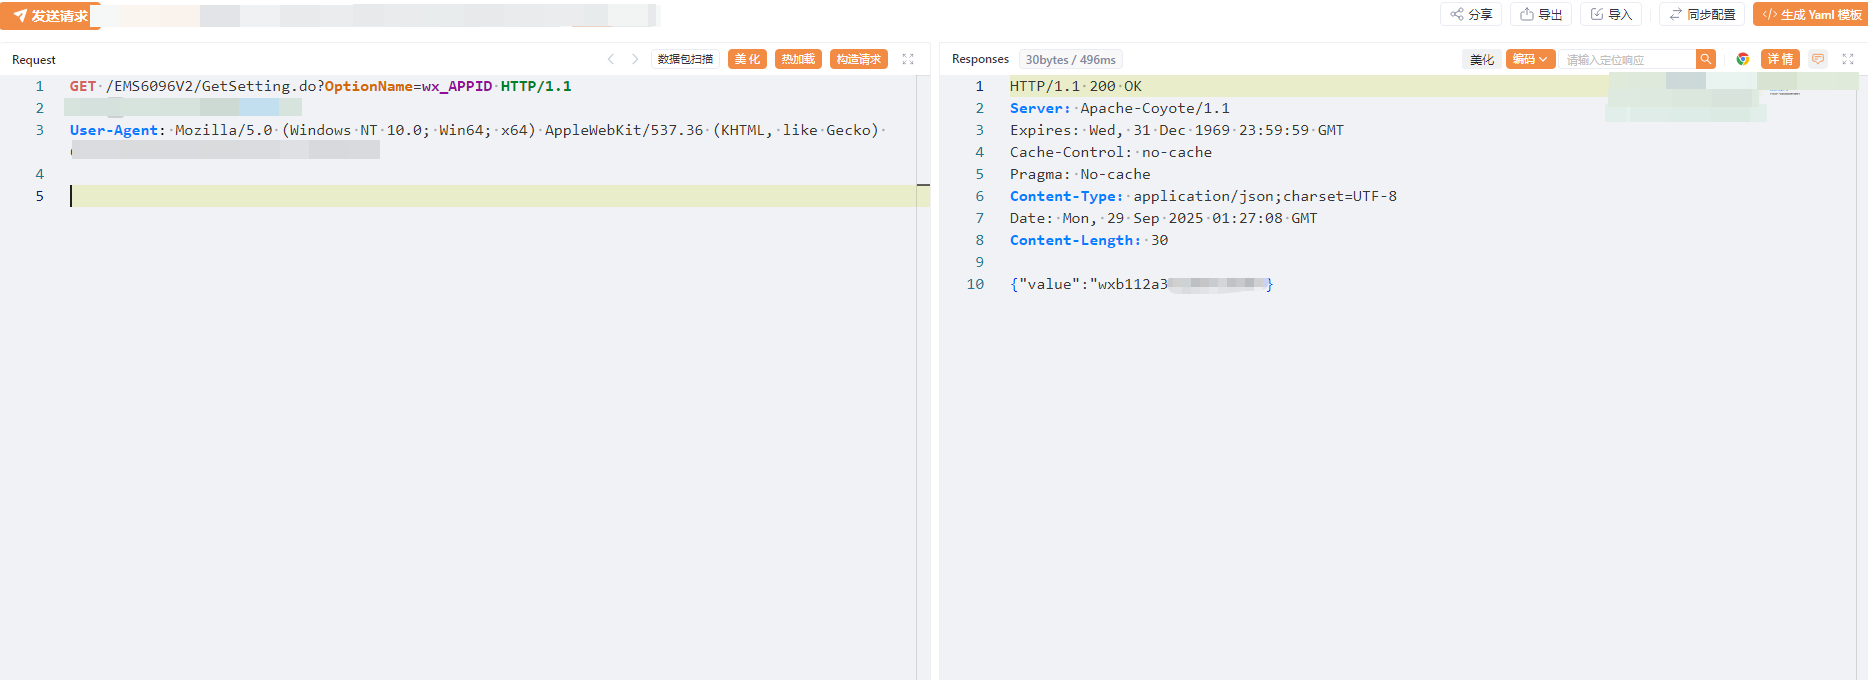Open the 编码 encoding dropdown
Viewport: 1868px width, 680px height.
(1530, 59)
